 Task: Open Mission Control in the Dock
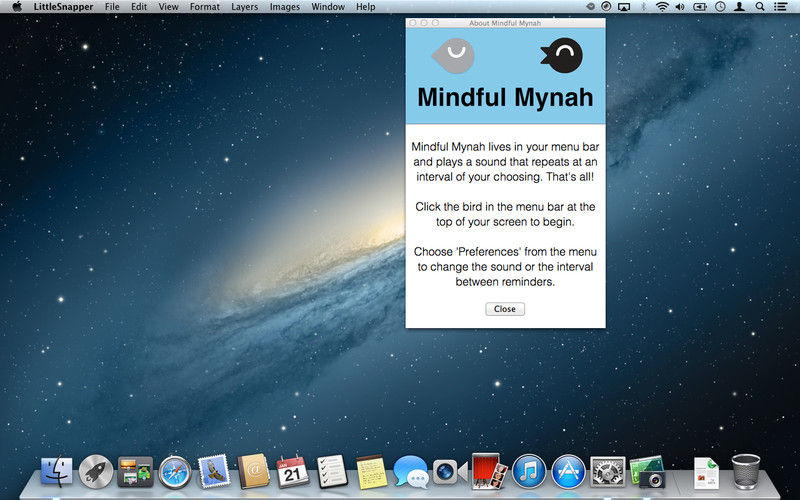pyautogui.click(x=135, y=471)
